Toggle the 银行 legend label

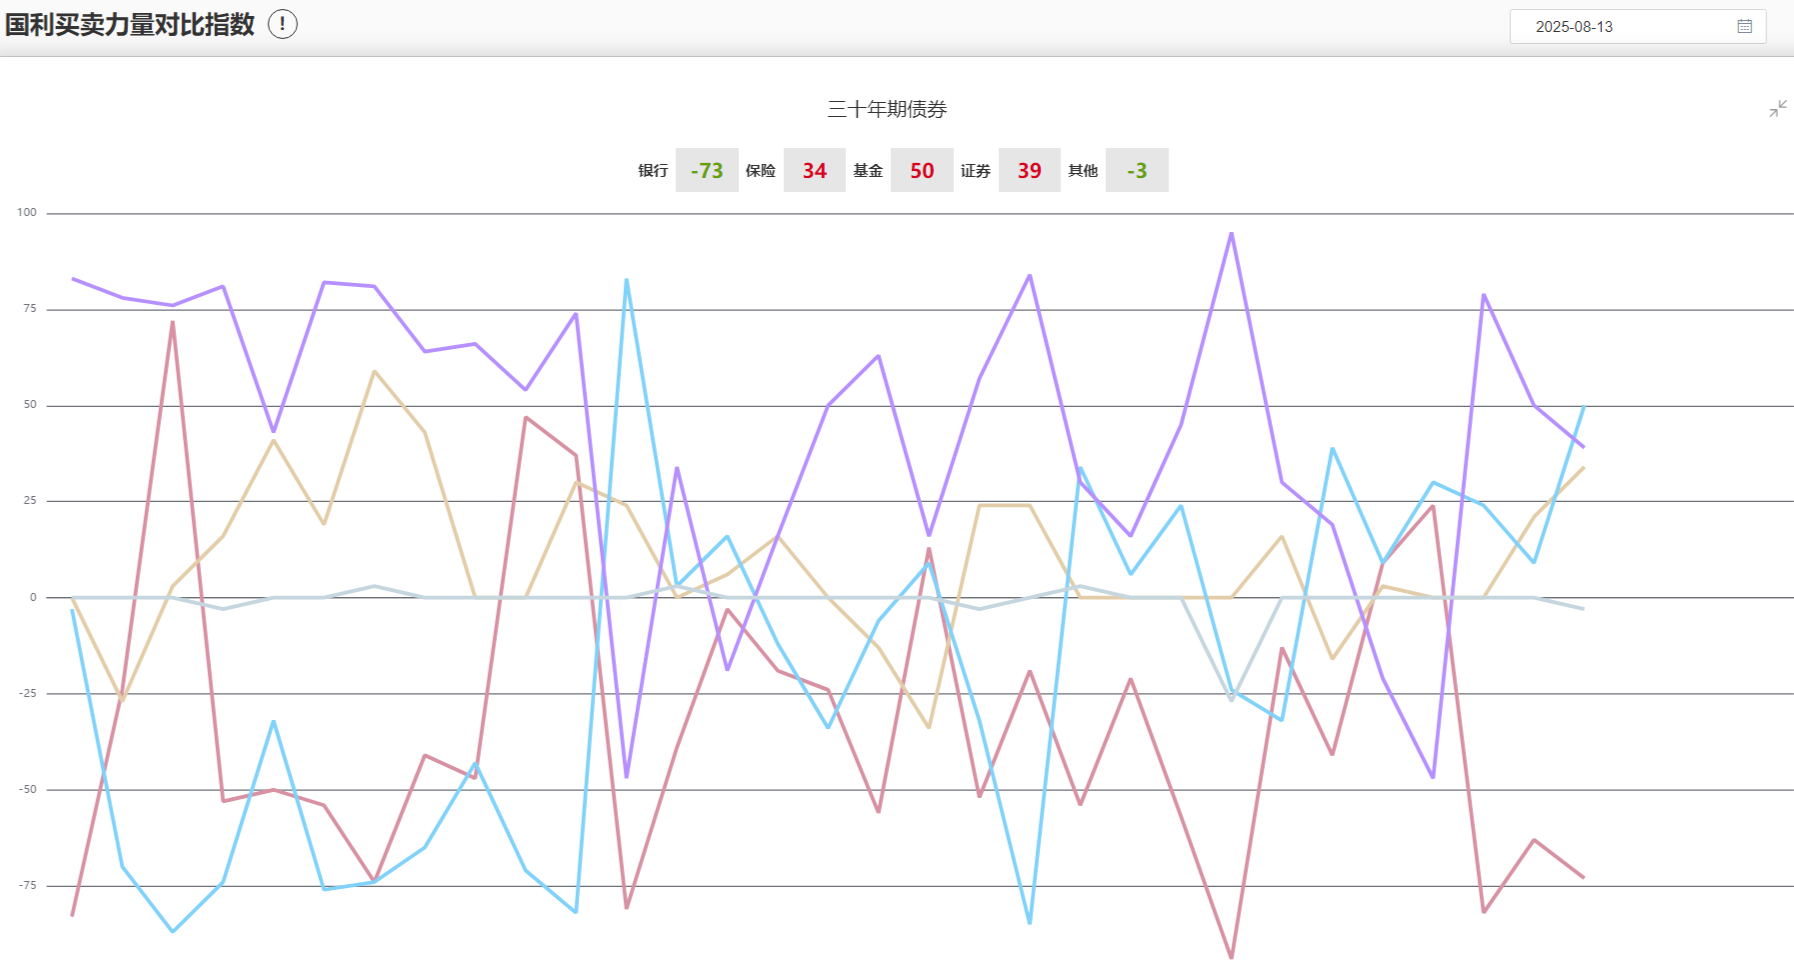click(653, 171)
